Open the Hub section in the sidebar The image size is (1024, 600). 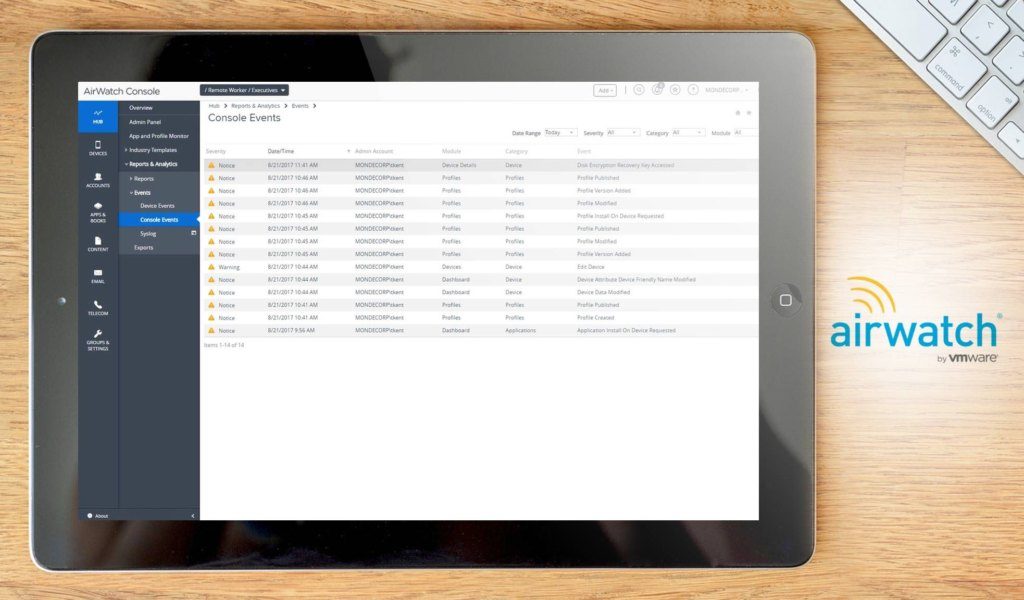point(97,117)
